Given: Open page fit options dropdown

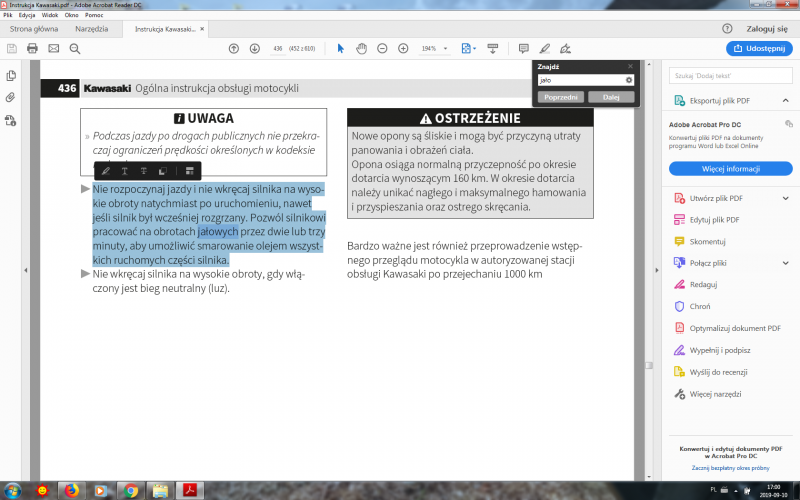Looking at the screenshot, I should click(x=468, y=48).
